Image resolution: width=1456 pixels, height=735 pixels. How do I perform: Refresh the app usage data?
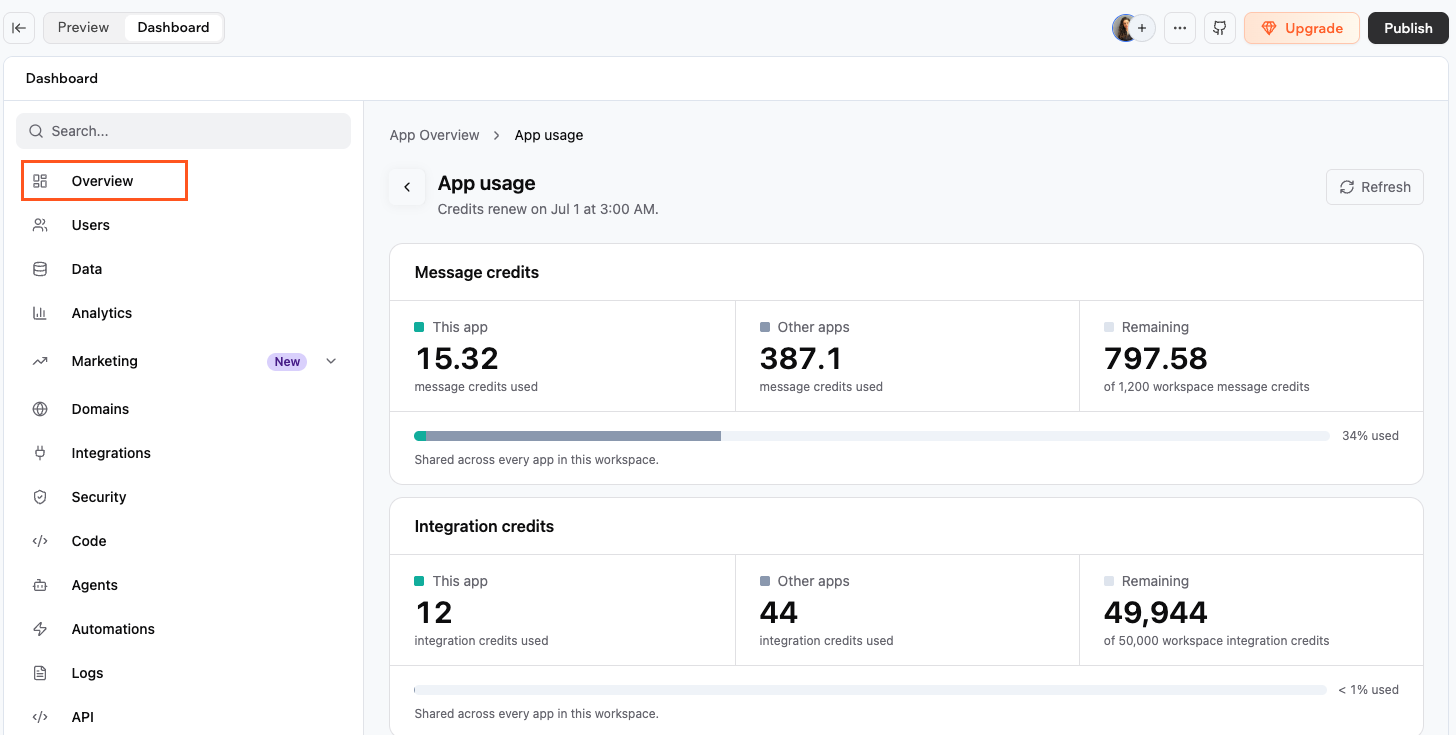tap(1374, 187)
